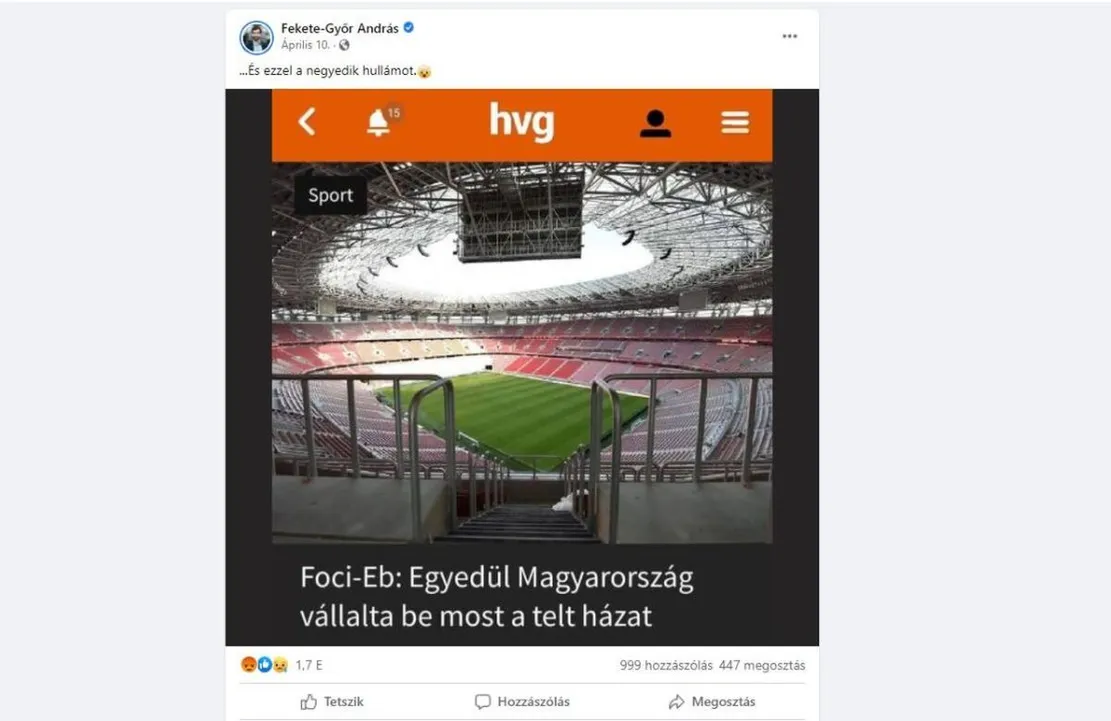This screenshot has height=721, width=1111.
Task: Click the hvg back arrow icon
Action: coord(307,122)
